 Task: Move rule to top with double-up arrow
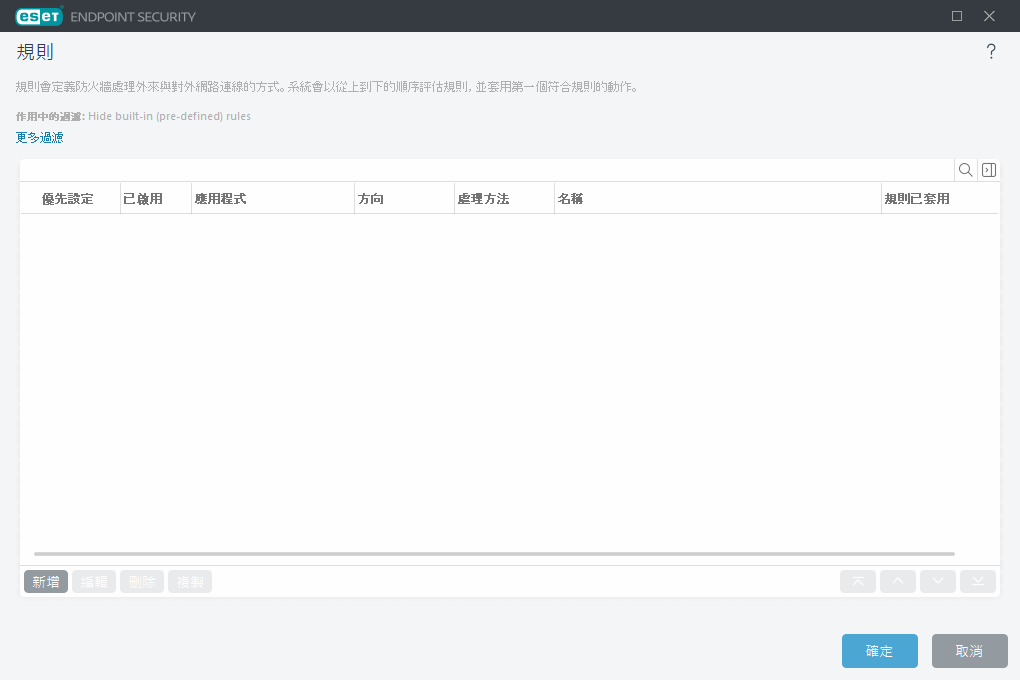[858, 582]
